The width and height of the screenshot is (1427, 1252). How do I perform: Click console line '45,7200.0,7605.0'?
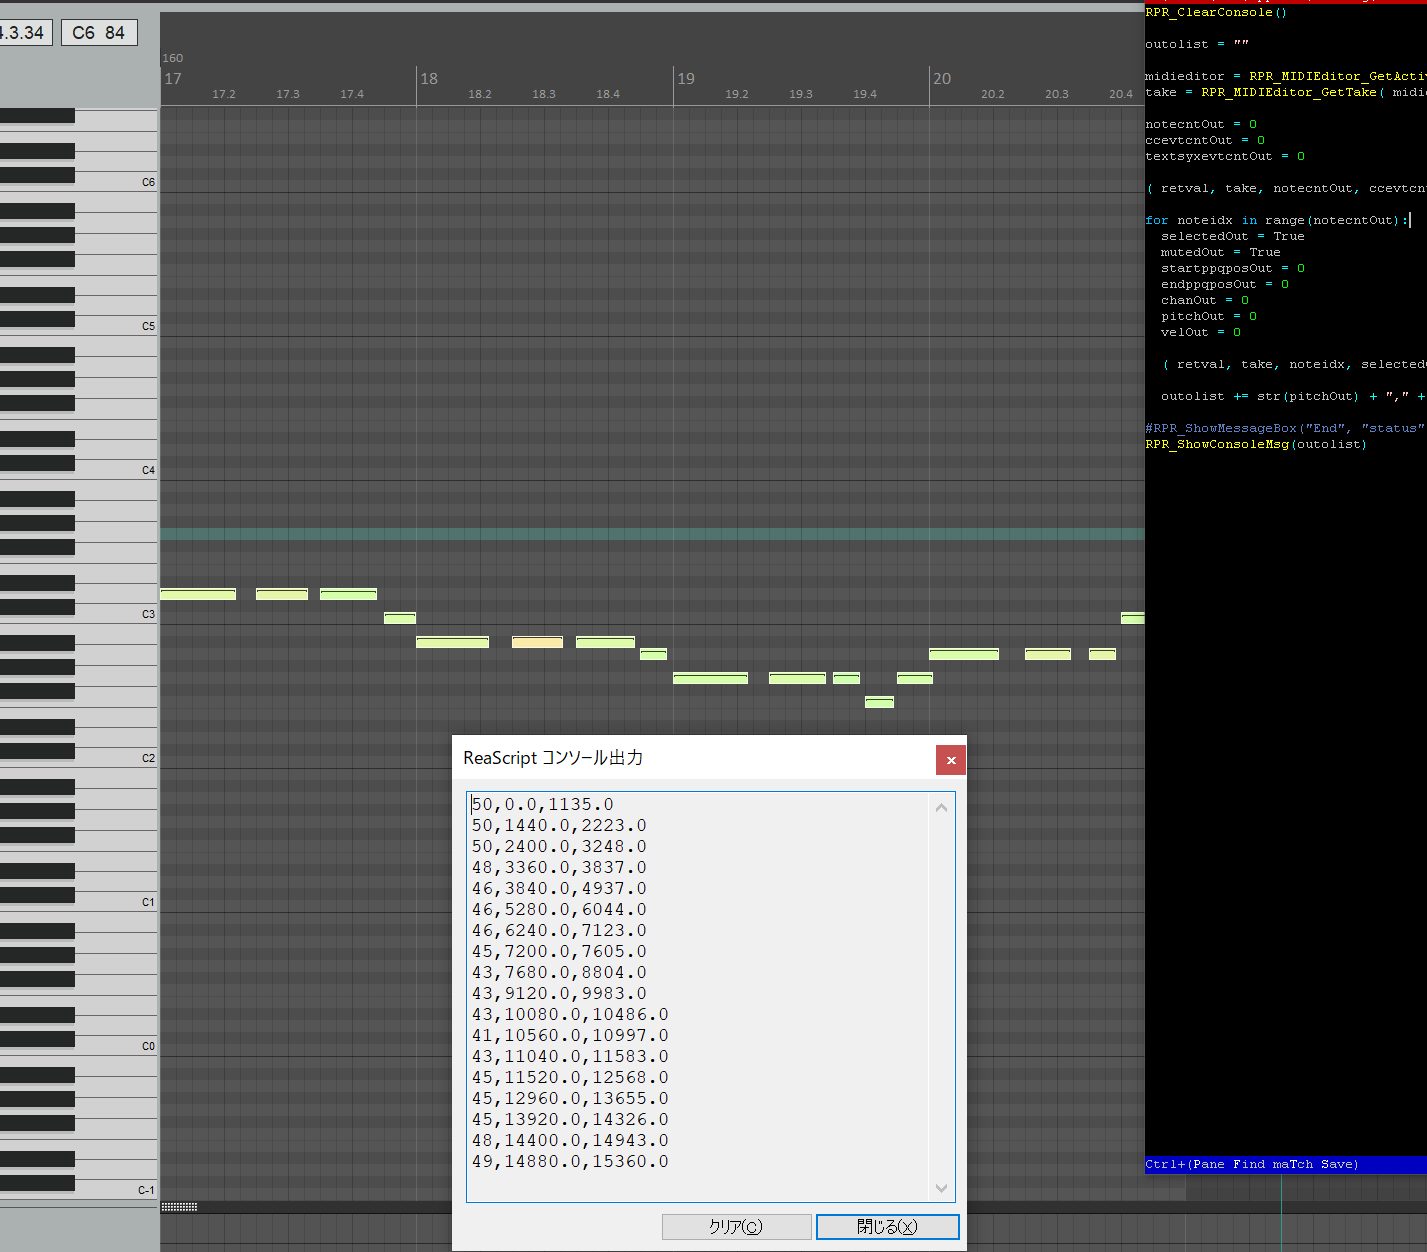point(559,951)
